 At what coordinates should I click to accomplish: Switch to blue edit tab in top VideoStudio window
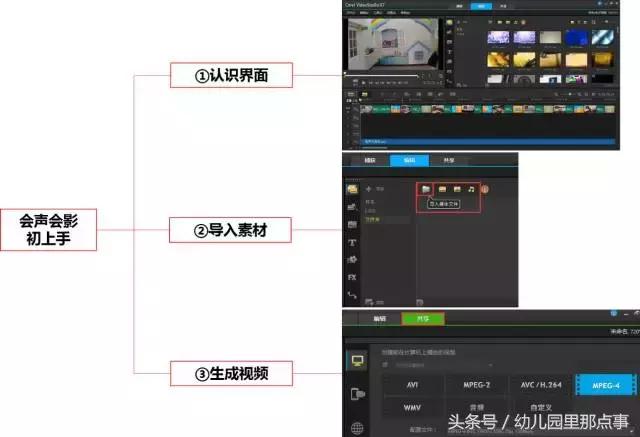click(481, 6)
